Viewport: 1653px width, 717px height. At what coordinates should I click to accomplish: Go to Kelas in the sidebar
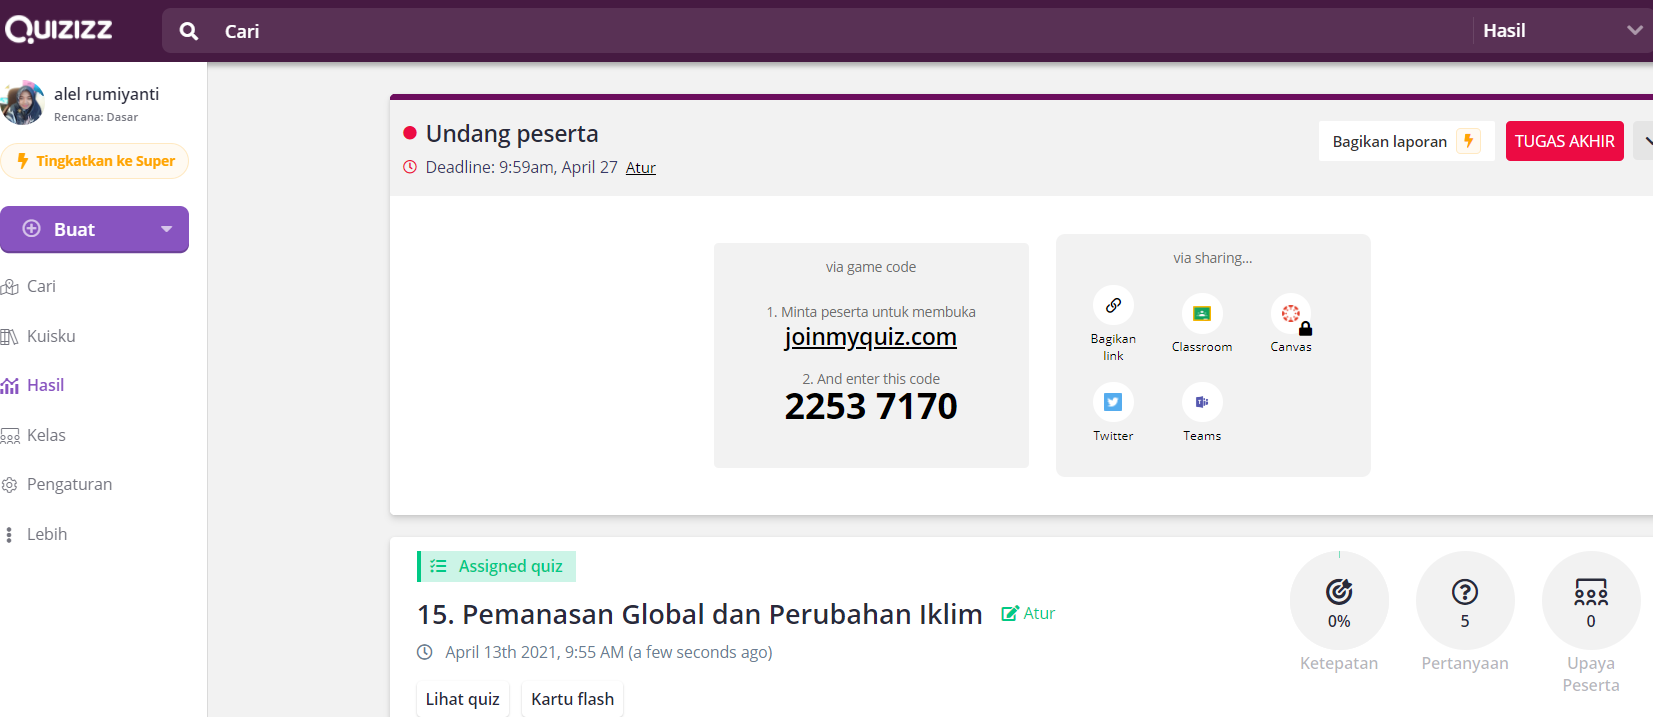click(x=46, y=435)
